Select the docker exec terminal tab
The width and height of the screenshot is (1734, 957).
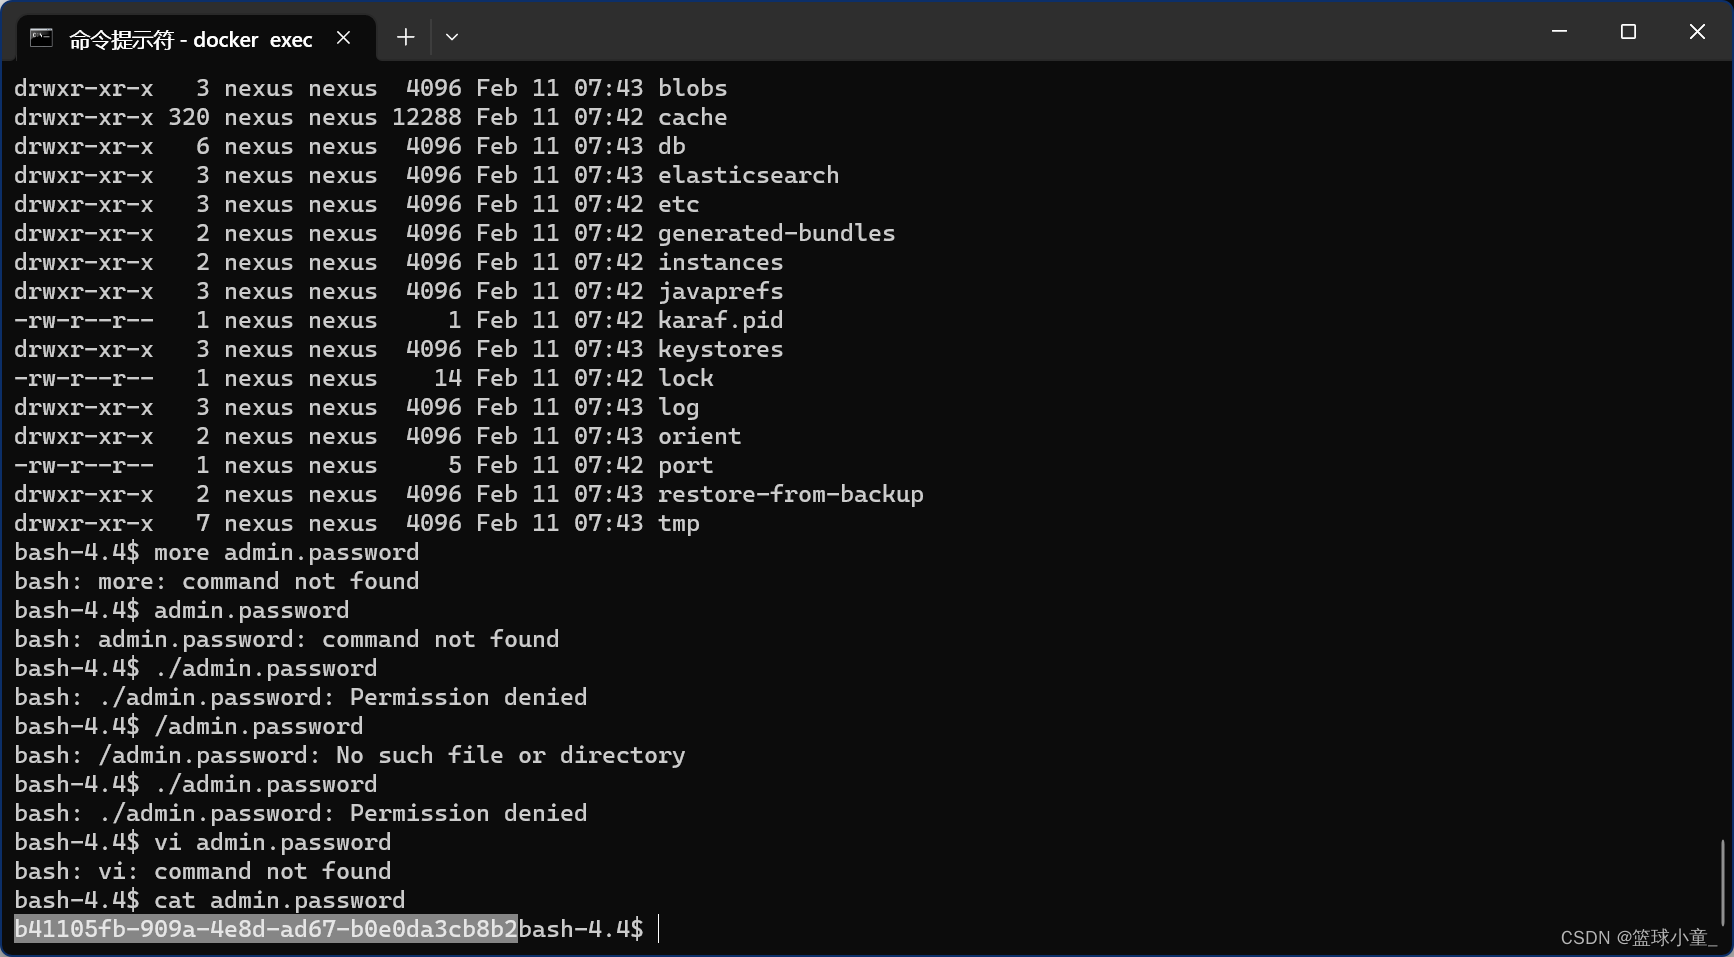tap(197, 38)
